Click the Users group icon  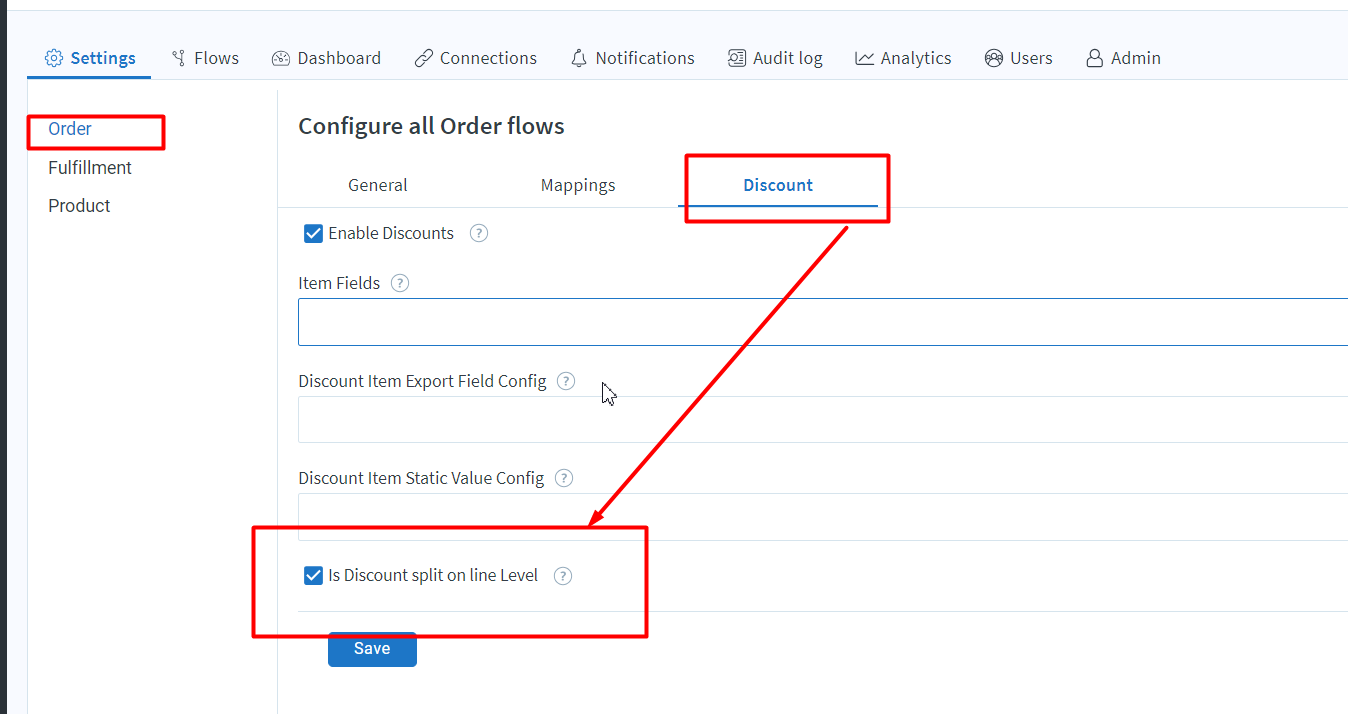coord(993,58)
